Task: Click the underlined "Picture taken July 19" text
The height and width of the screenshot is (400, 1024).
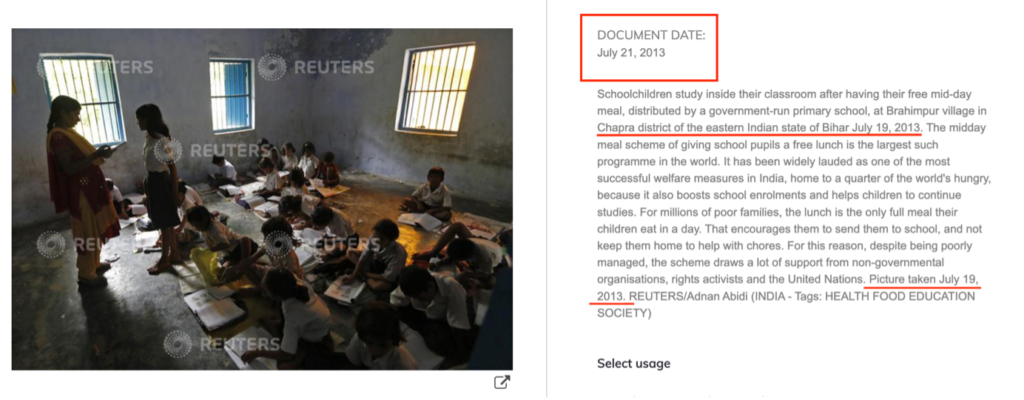Action: [920, 278]
